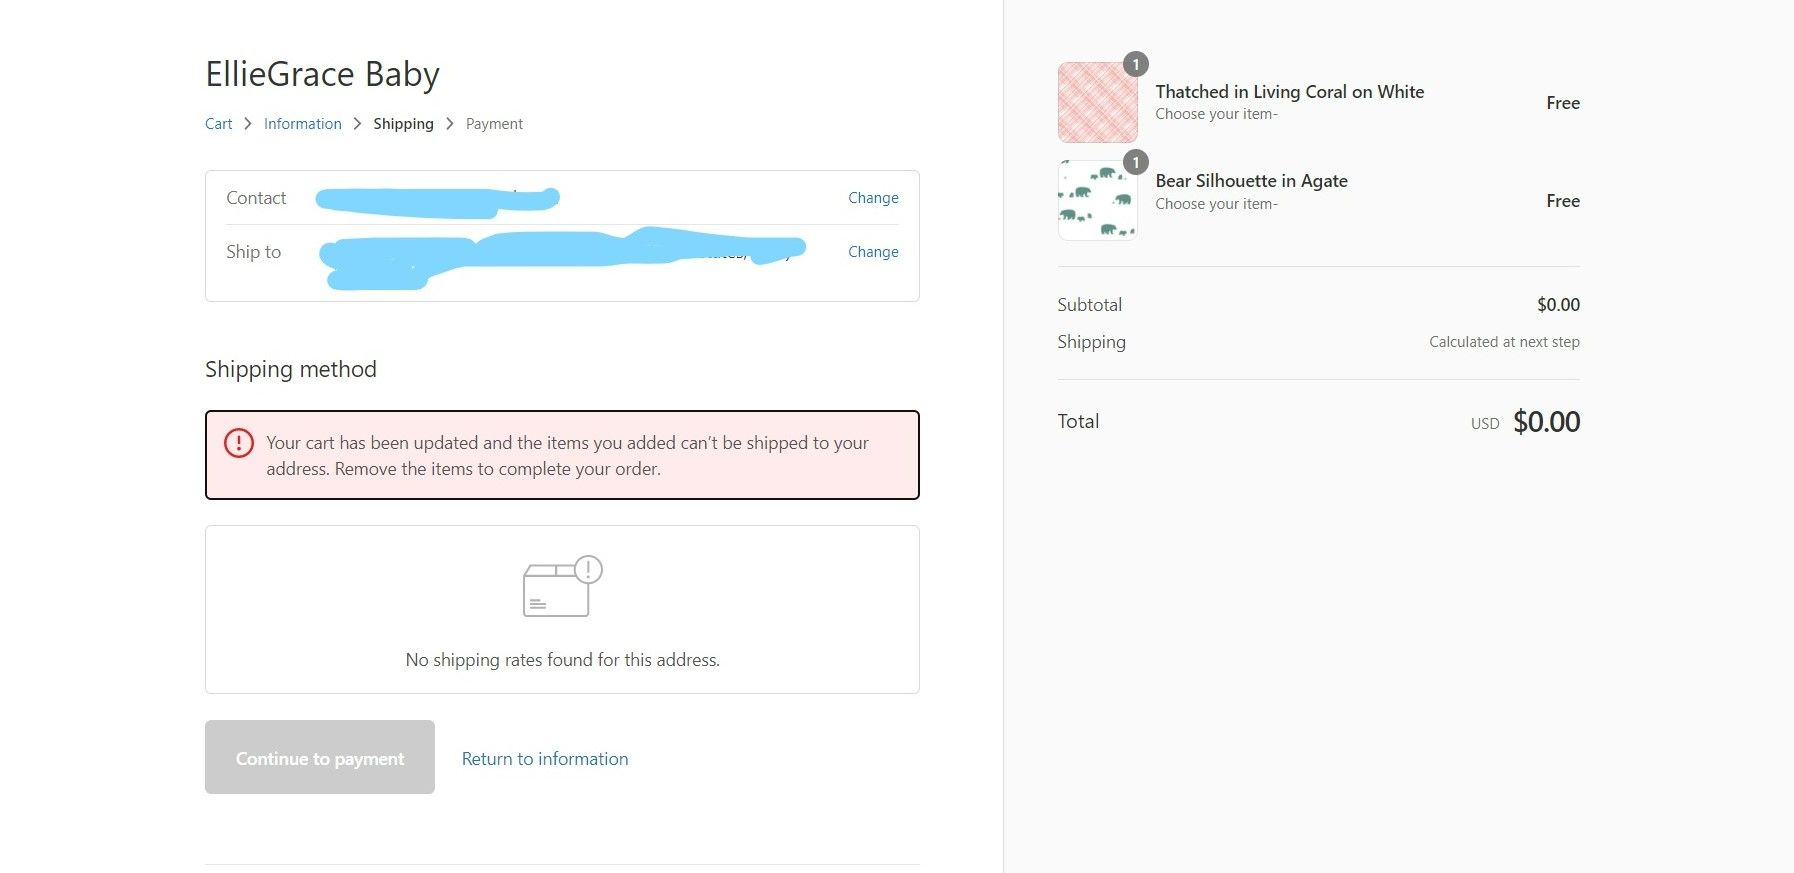Click the chevron between Information and Shipping
The height and width of the screenshot is (873, 1794).
(x=357, y=124)
